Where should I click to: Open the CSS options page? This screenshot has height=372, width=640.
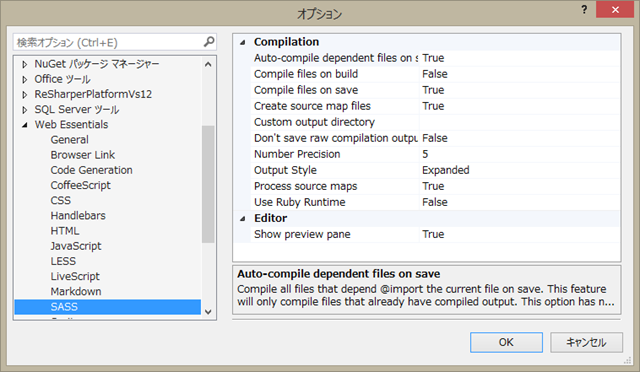(60, 200)
